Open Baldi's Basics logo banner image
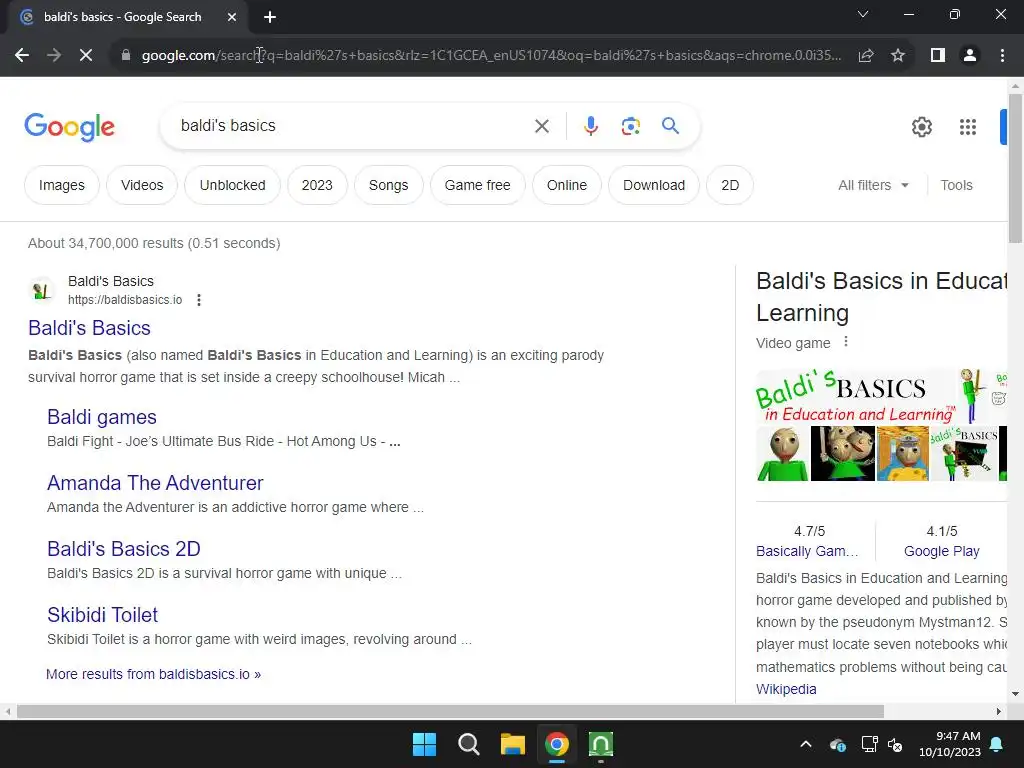This screenshot has width=1024, height=768. (x=856, y=396)
